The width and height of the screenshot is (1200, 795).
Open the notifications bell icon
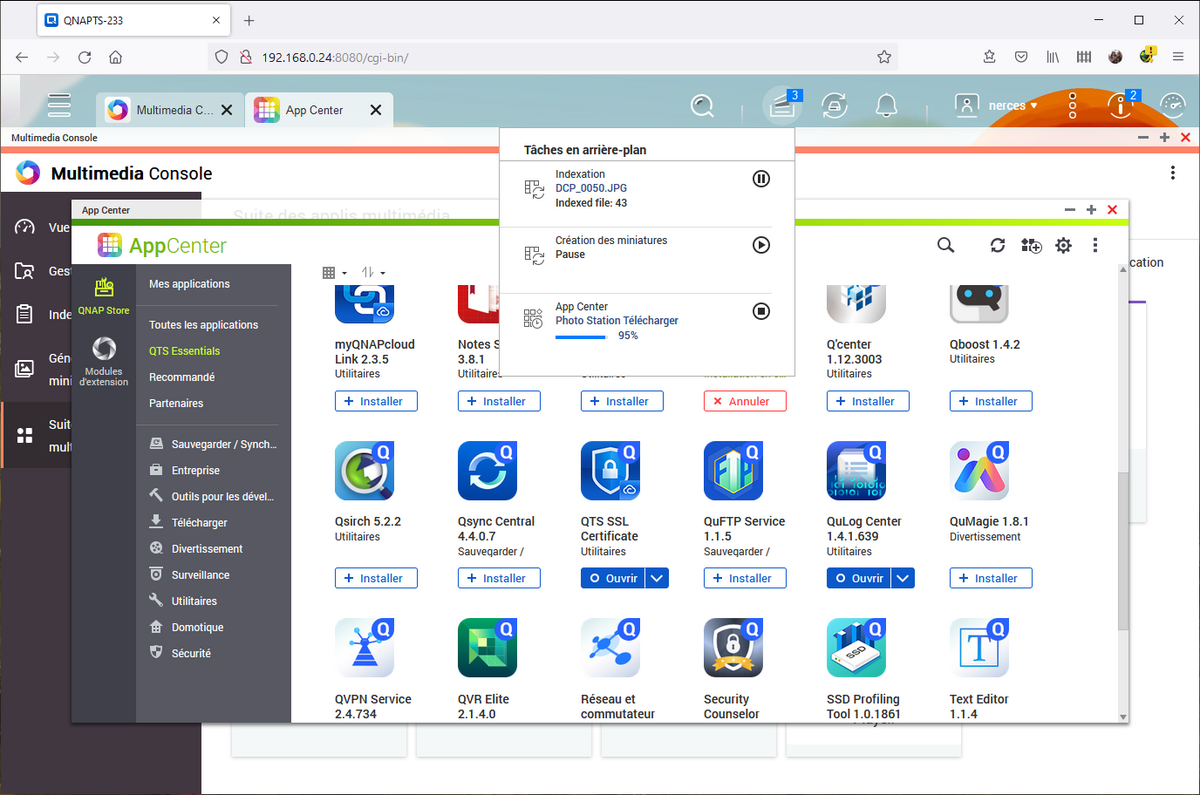886,105
